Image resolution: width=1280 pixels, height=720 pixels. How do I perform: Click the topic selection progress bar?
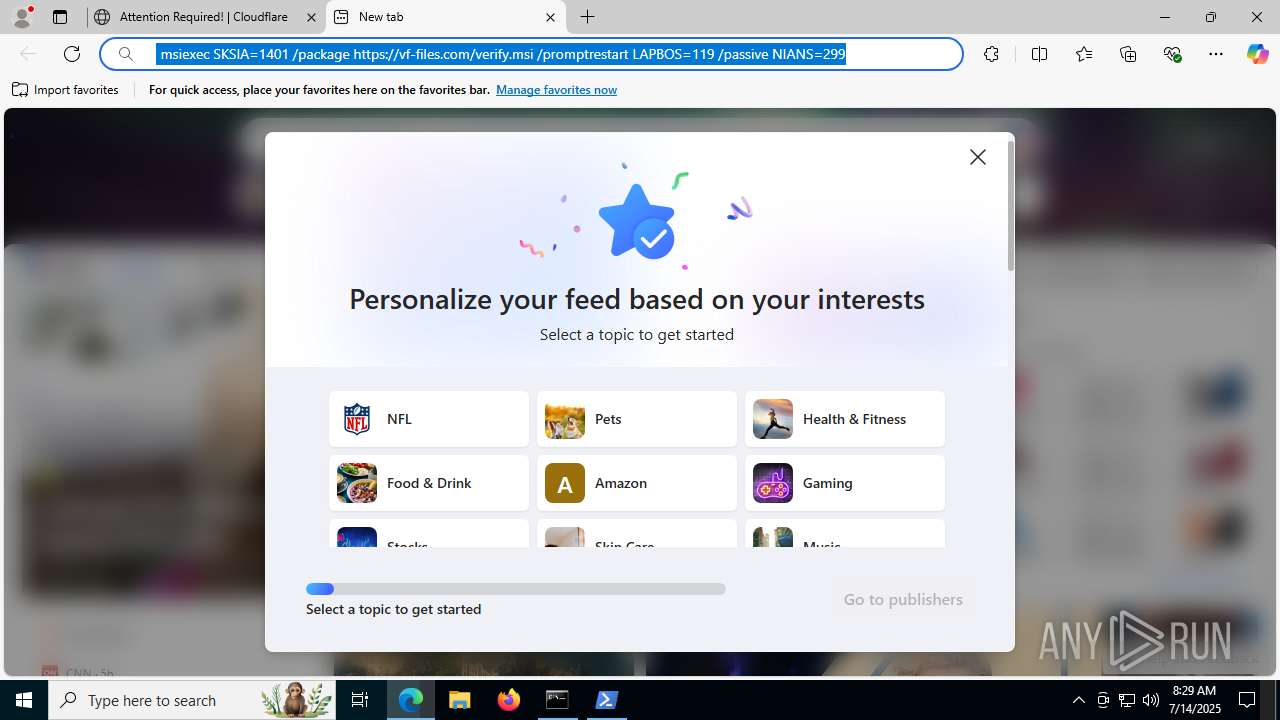click(516, 589)
